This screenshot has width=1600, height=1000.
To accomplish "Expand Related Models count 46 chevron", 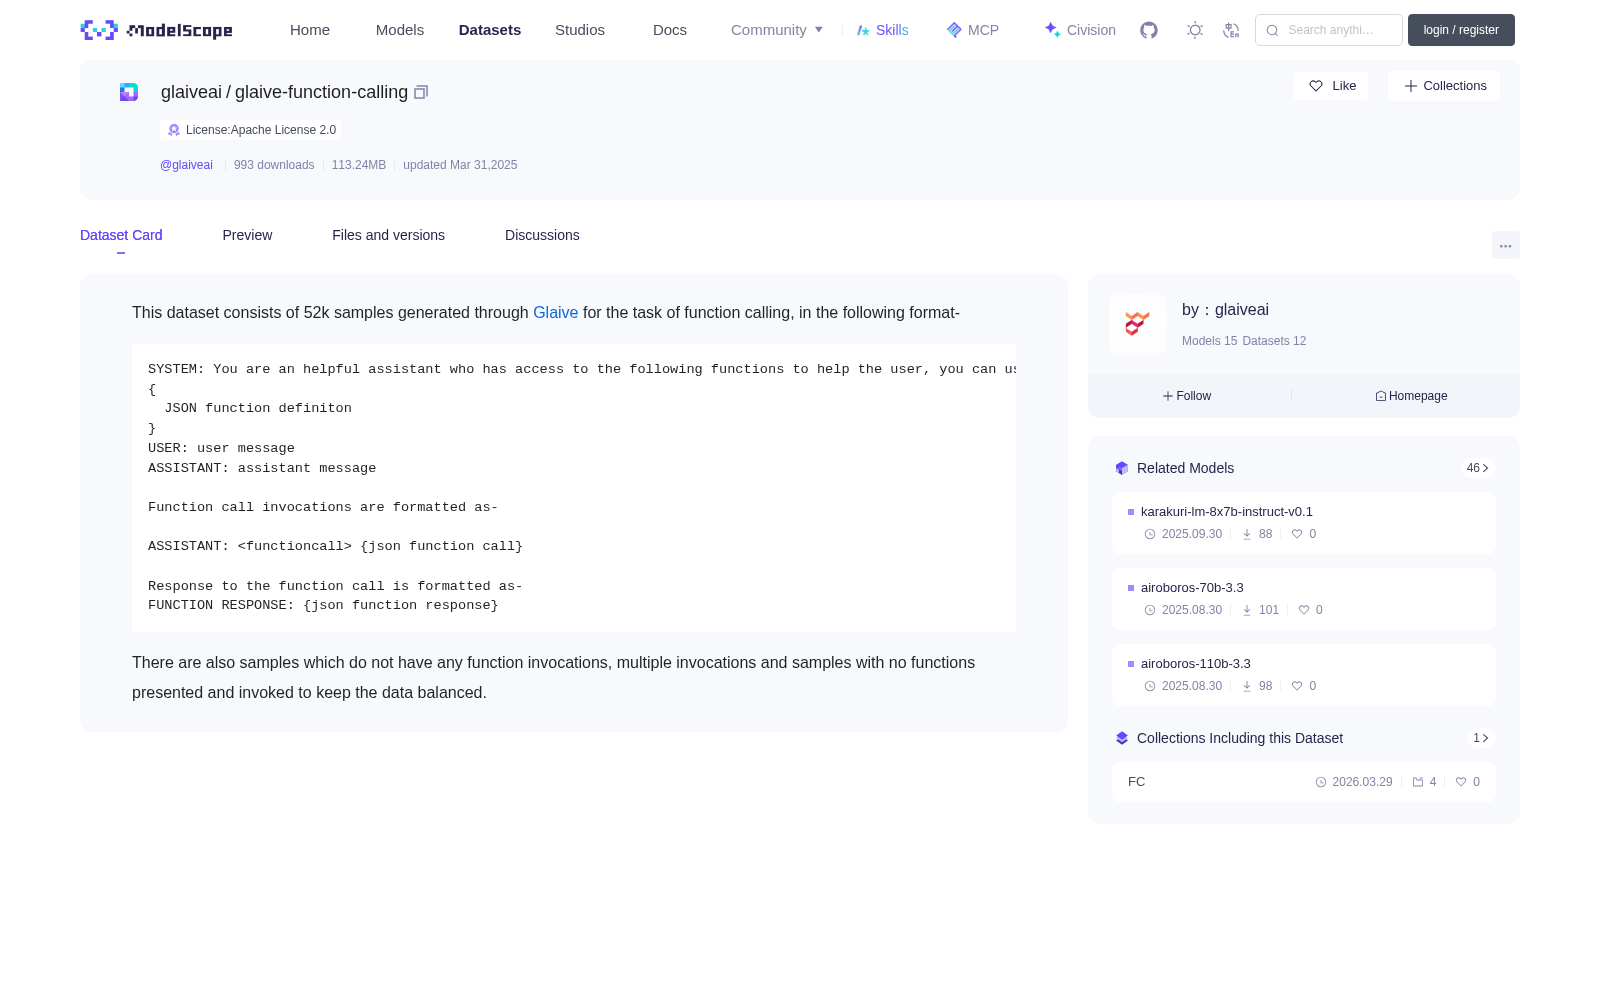I will [x=1477, y=468].
